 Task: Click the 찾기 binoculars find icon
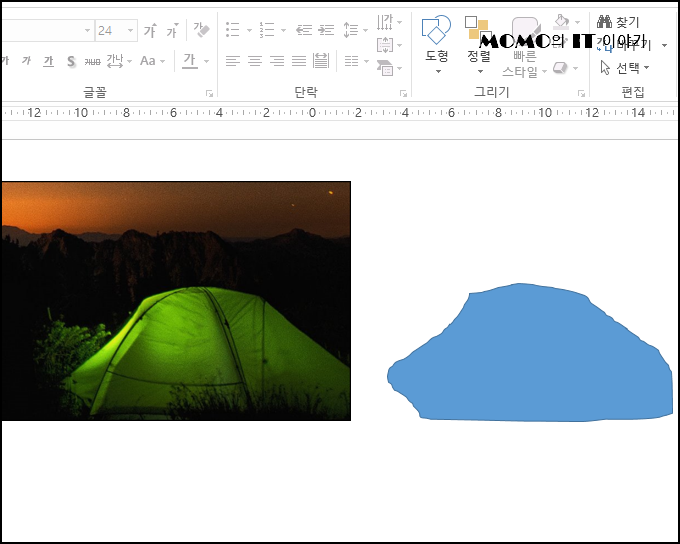tap(619, 21)
